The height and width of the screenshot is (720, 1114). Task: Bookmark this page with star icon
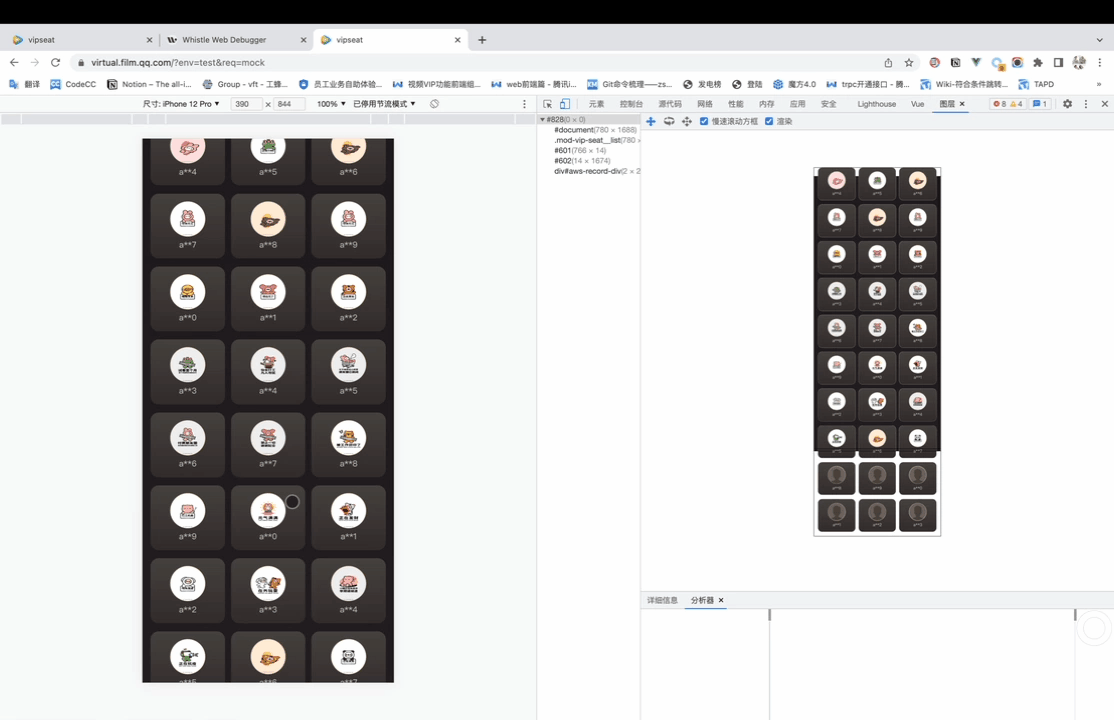tap(909, 63)
